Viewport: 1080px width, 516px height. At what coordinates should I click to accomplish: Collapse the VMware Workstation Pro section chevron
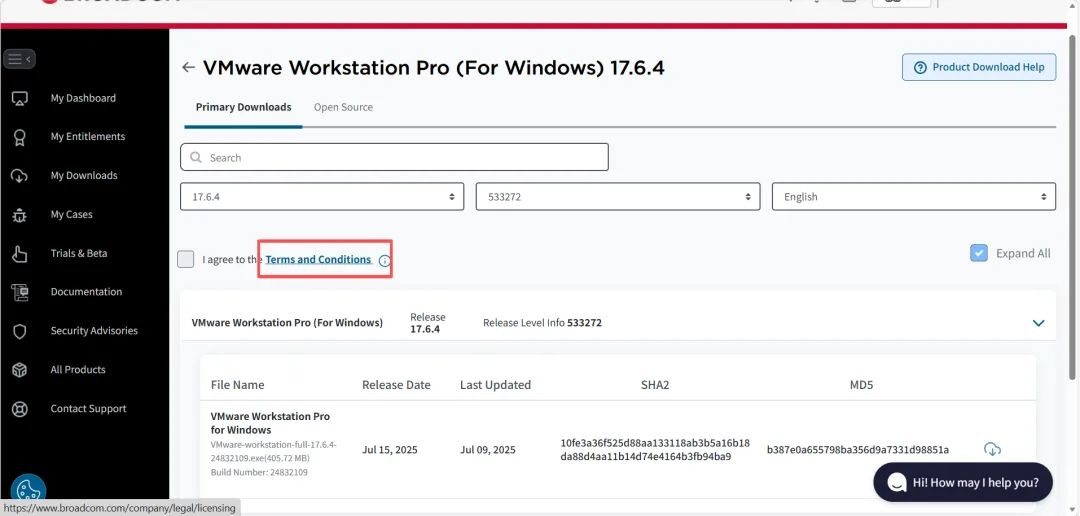click(1039, 322)
